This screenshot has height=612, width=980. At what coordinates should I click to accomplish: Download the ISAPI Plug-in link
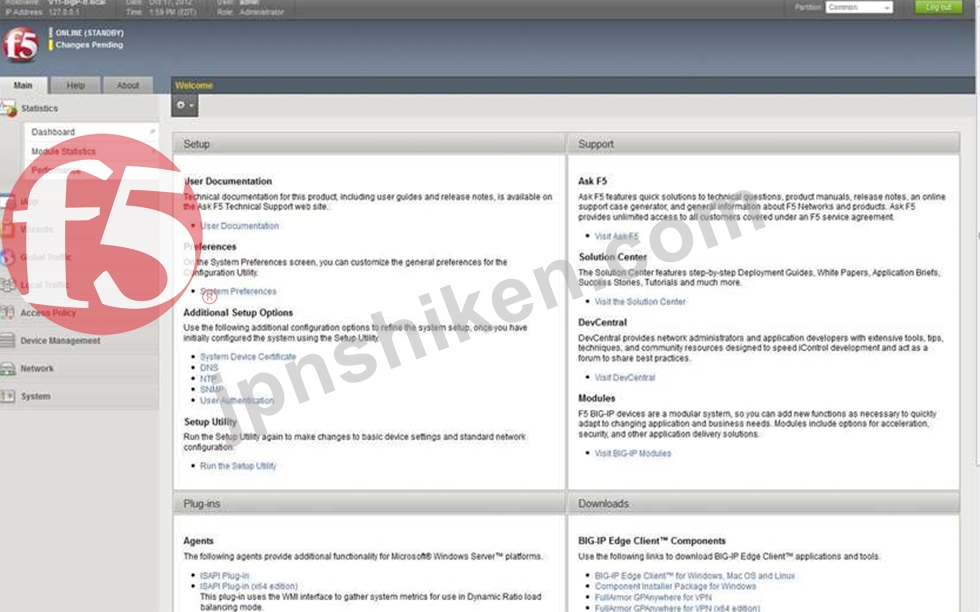(224, 576)
